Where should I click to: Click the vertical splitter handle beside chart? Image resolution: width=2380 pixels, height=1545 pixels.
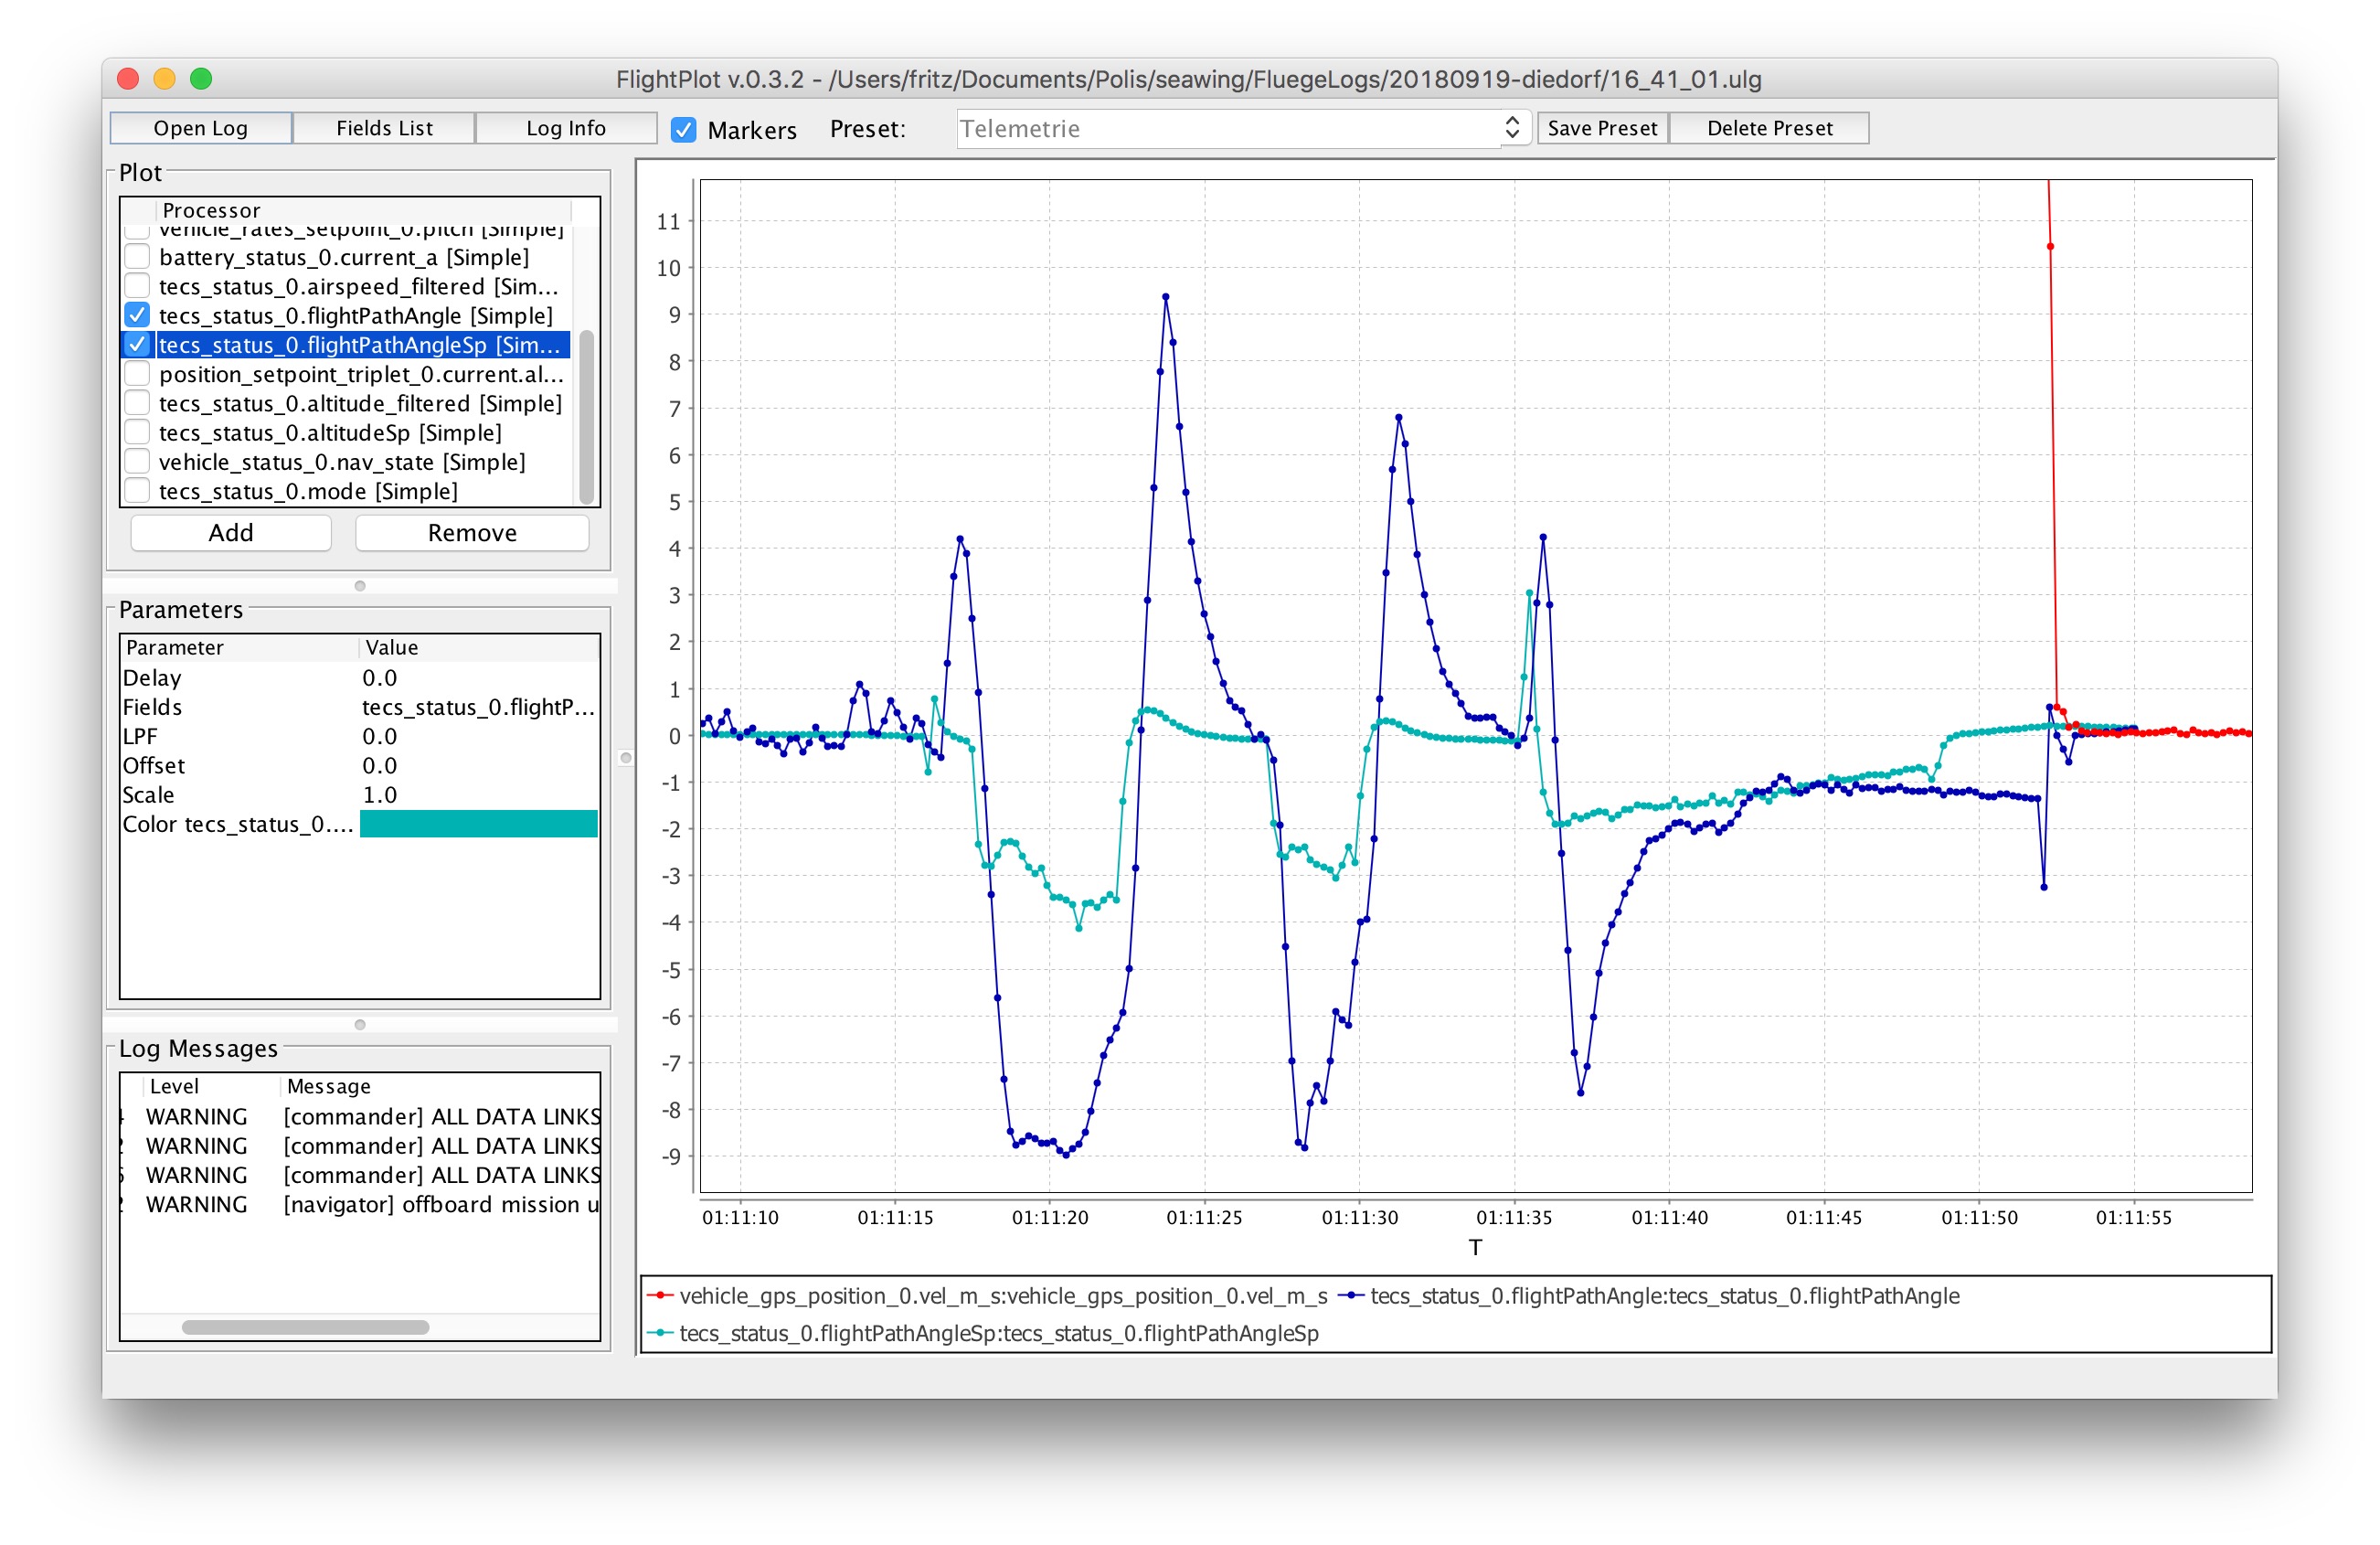[626, 758]
